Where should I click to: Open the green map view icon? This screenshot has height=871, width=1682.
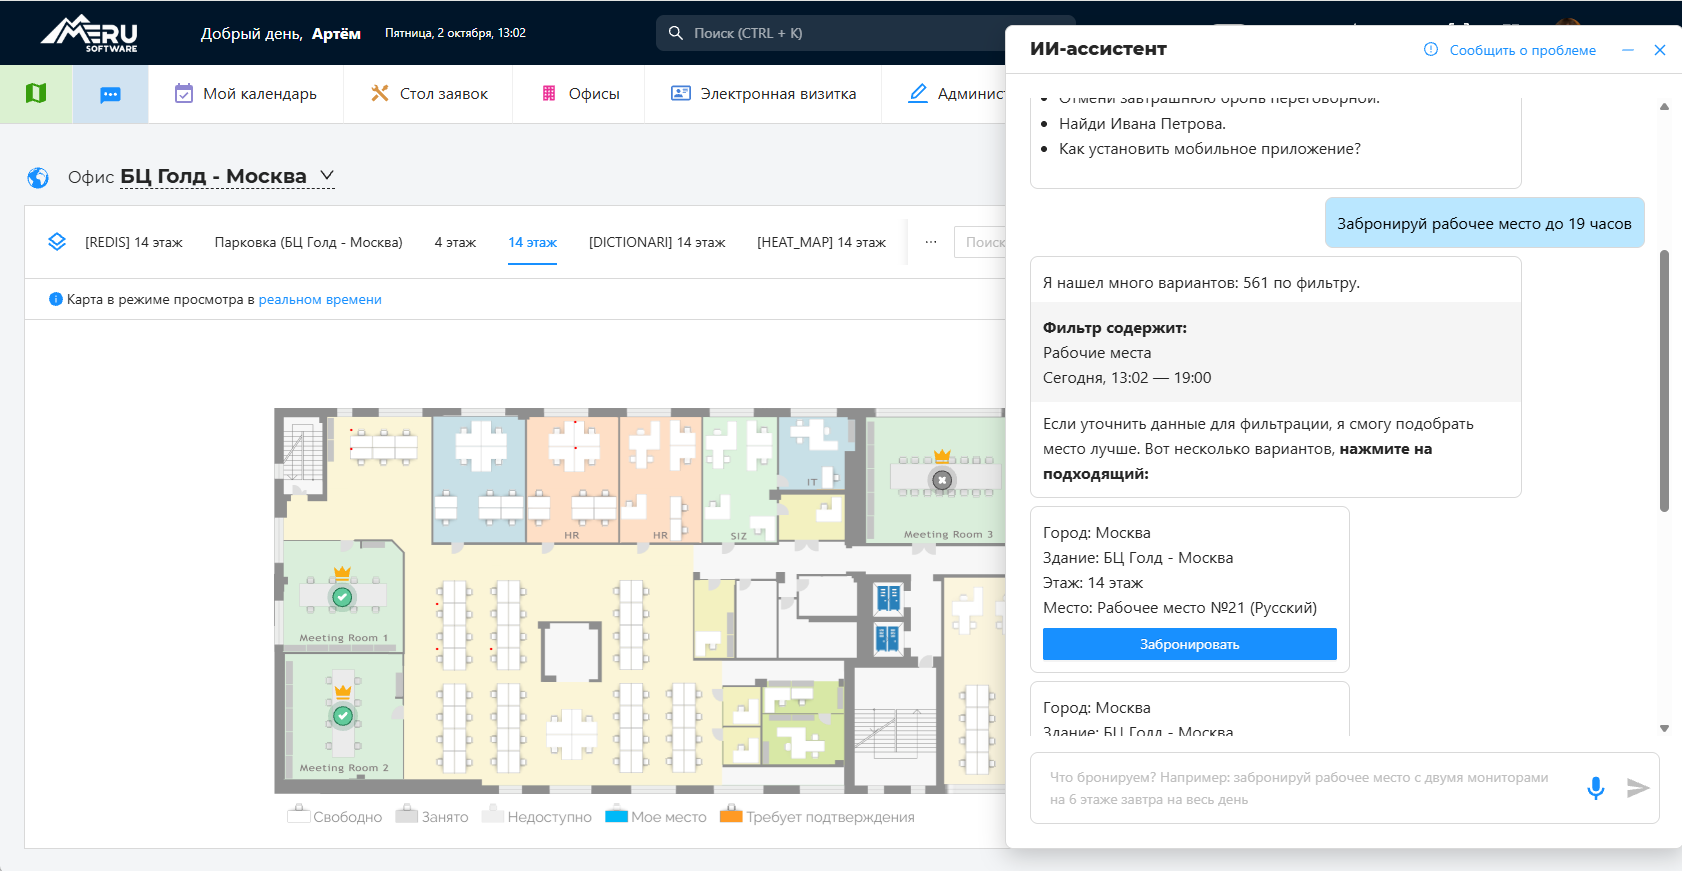tap(36, 94)
